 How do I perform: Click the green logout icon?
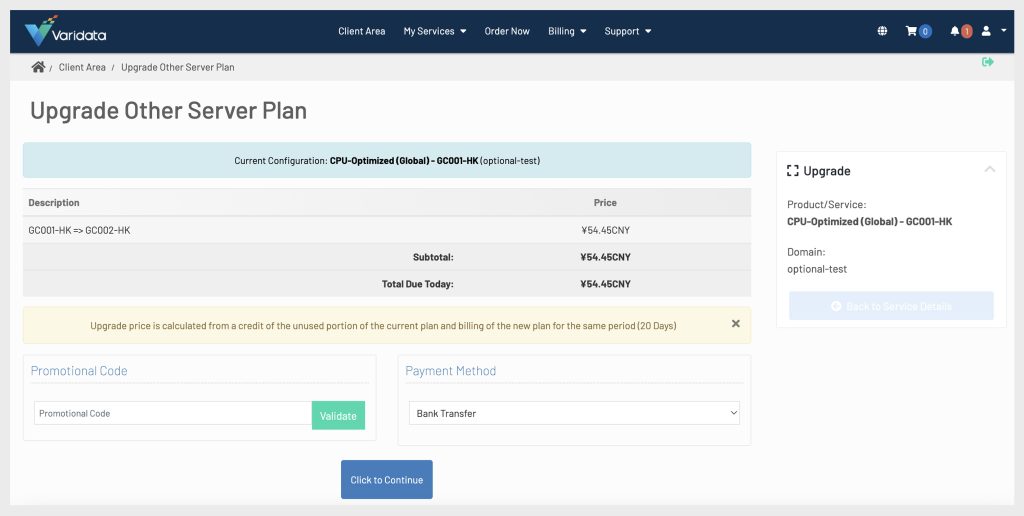988,62
